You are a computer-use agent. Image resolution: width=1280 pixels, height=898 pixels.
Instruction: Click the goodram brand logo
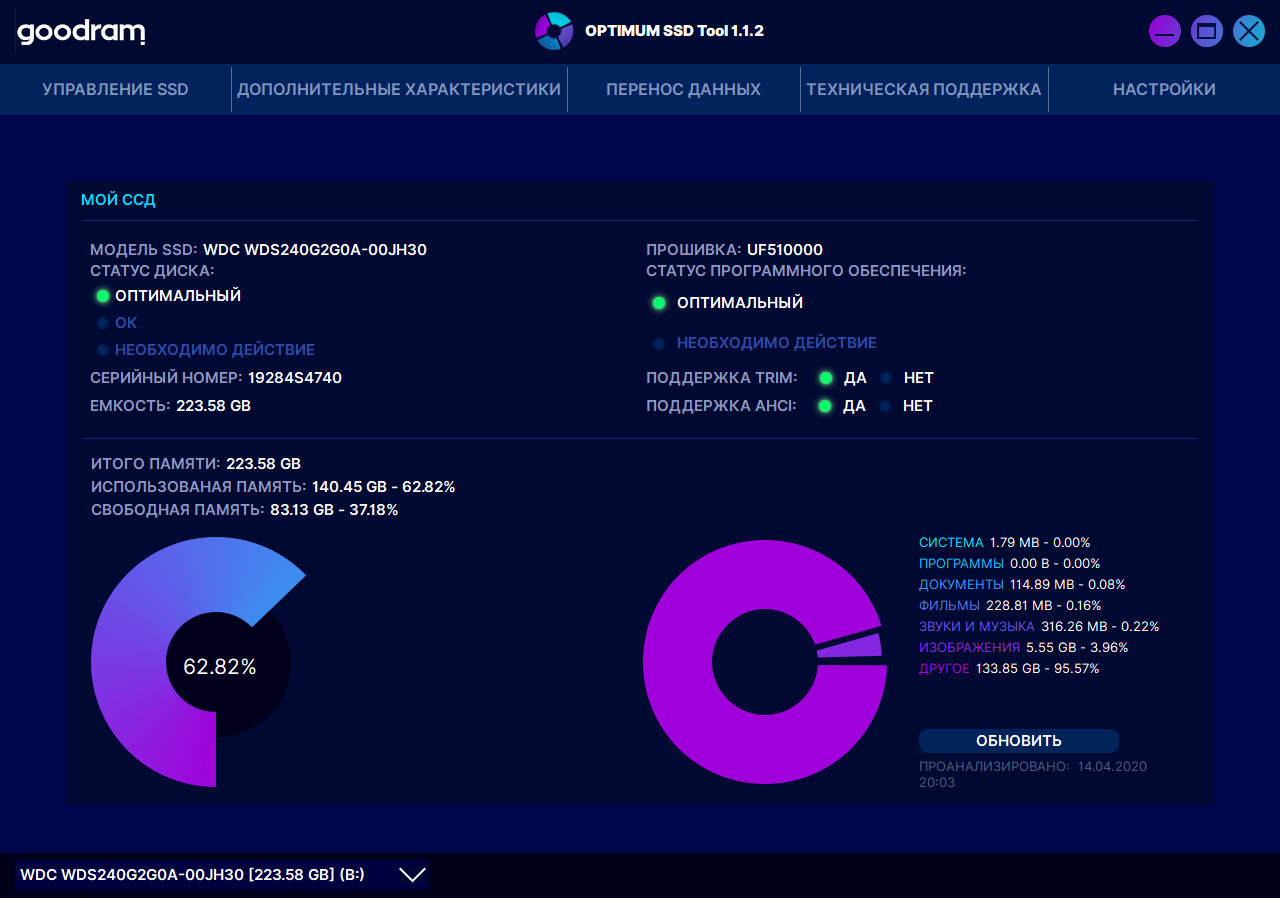(x=81, y=32)
